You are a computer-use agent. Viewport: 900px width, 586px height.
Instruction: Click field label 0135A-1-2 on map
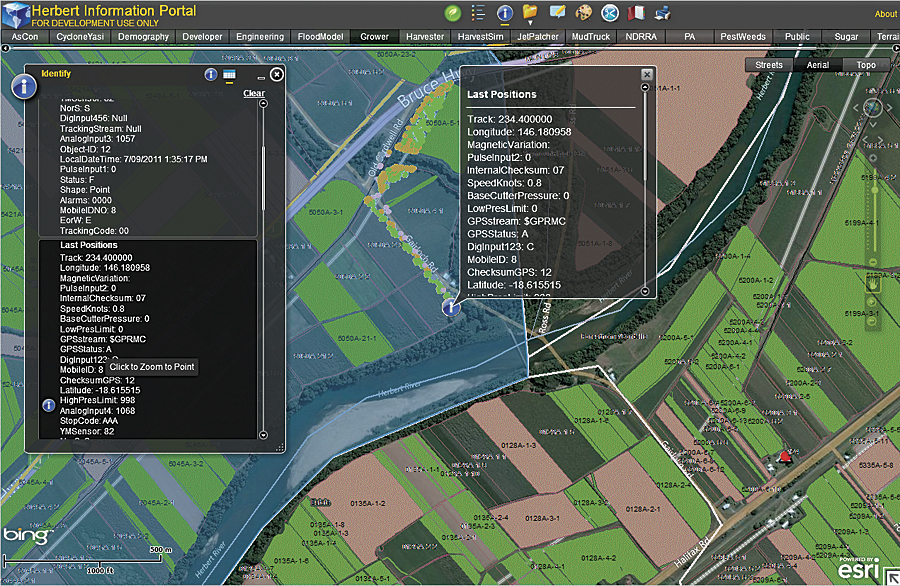pyautogui.click(x=367, y=504)
